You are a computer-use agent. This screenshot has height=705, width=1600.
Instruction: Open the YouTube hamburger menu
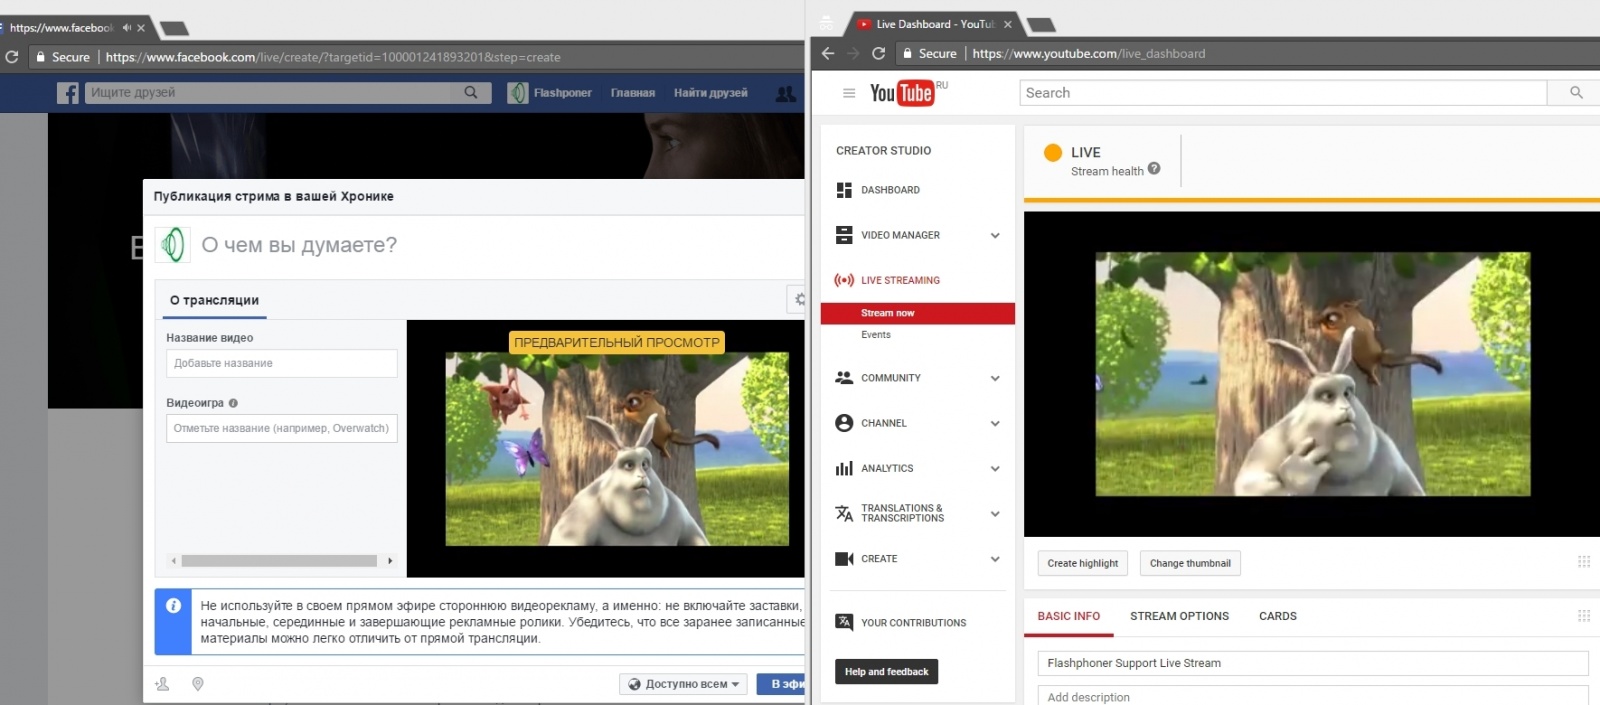point(849,93)
